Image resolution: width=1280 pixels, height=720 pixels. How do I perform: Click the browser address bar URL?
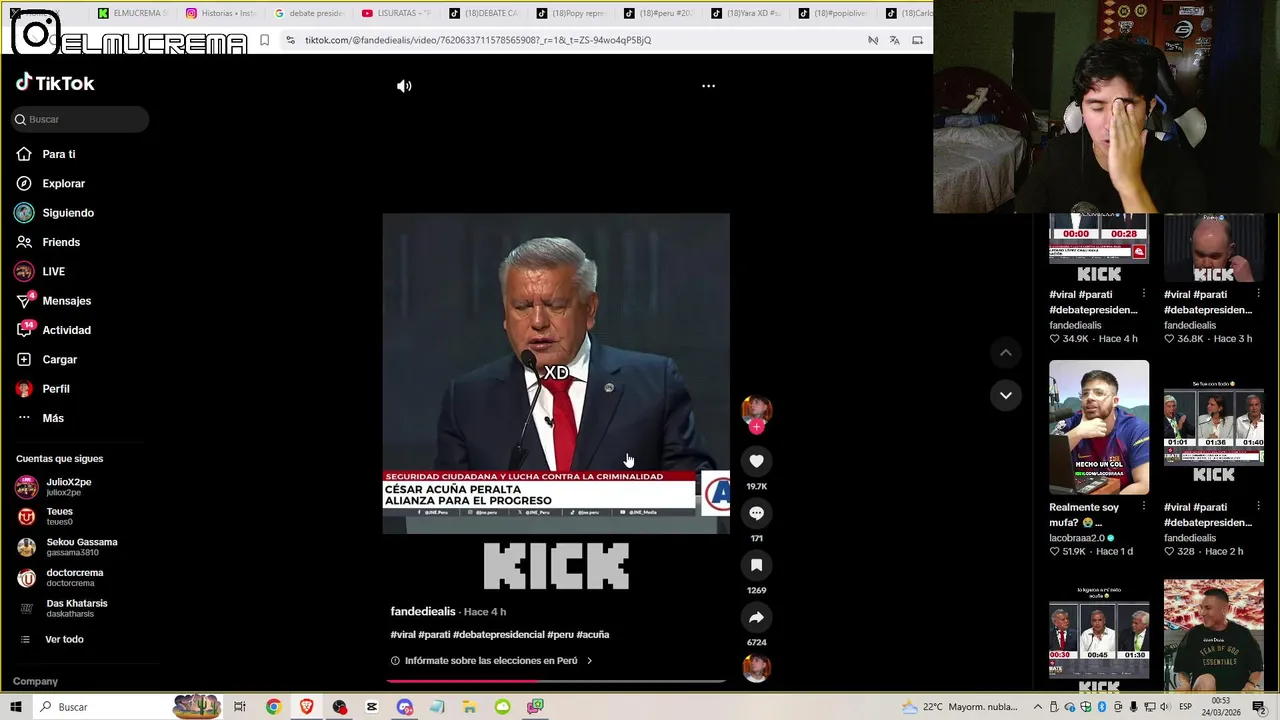click(477, 40)
